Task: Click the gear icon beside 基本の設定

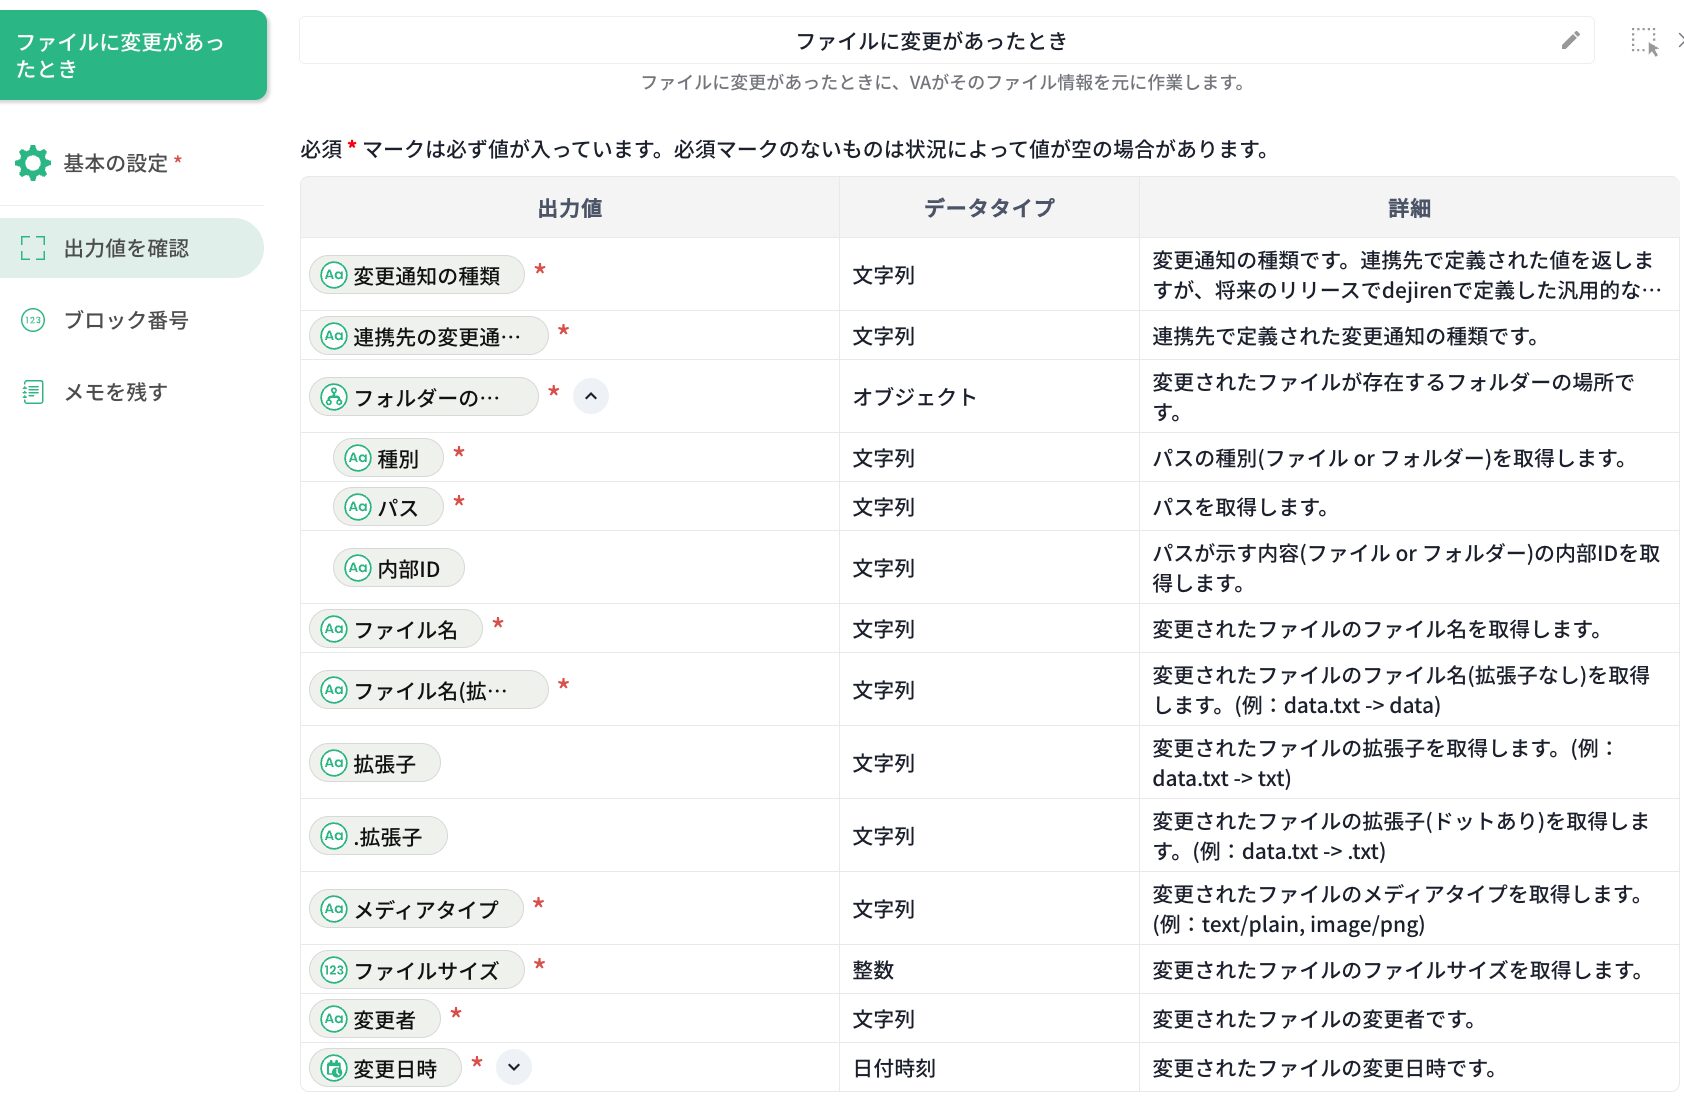Action: (33, 163)
